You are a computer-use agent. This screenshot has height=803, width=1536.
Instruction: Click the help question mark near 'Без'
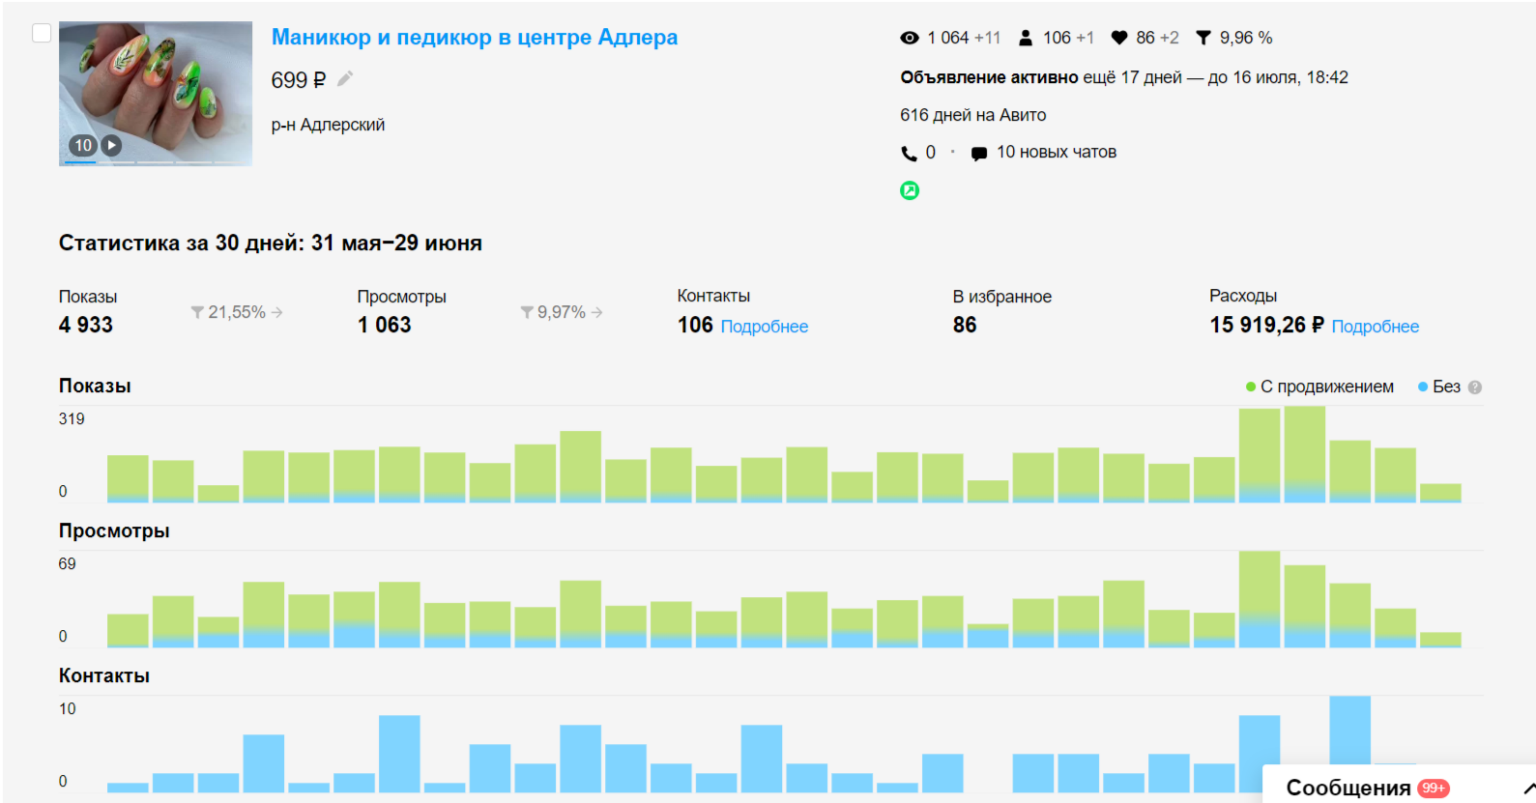coord(1475,387)
